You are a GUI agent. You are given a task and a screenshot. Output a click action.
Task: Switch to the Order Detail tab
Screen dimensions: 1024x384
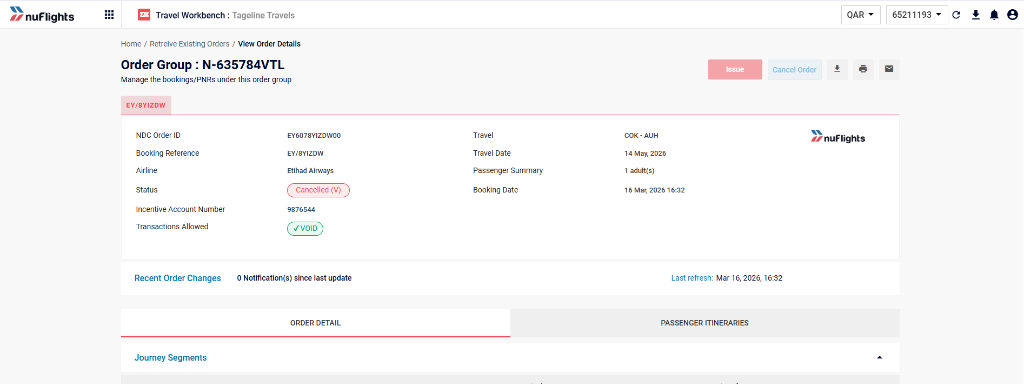coord(315,323)
